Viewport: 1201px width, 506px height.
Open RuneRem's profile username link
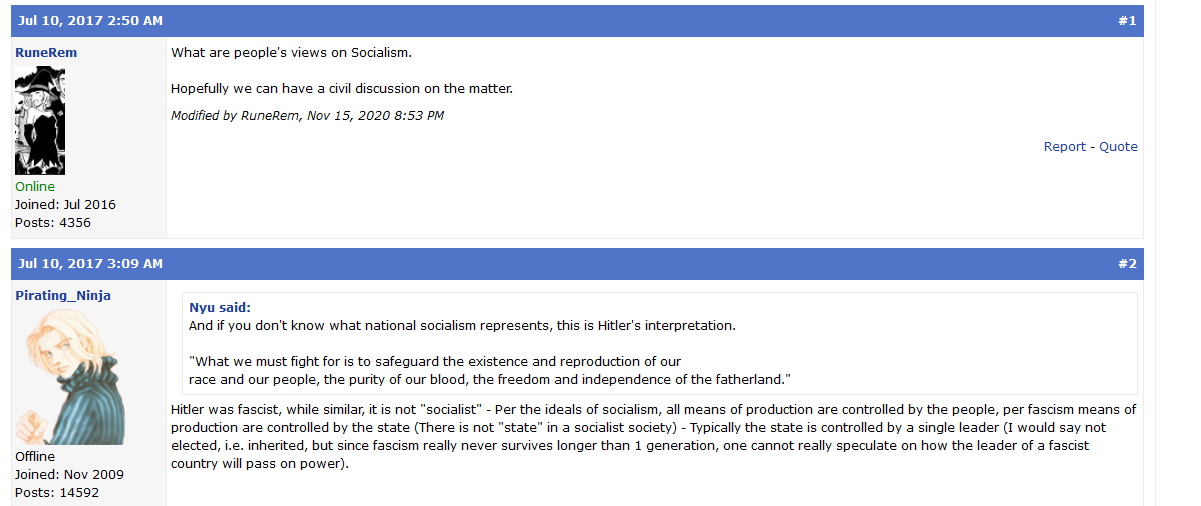pyautogui.click(x=46, y=52)
